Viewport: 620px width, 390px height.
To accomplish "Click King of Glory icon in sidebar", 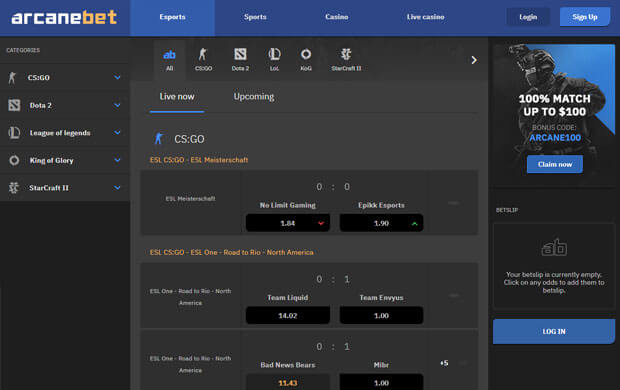I will pyautogui.click(x=14, y=160).
